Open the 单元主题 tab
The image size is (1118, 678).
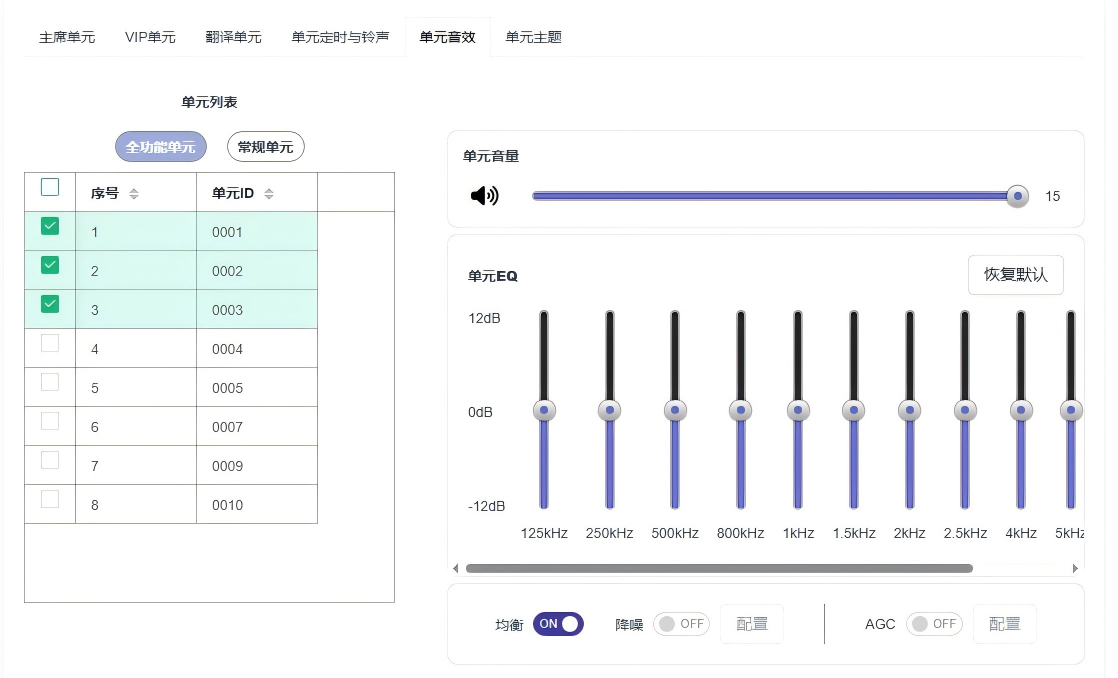point(533,36)
